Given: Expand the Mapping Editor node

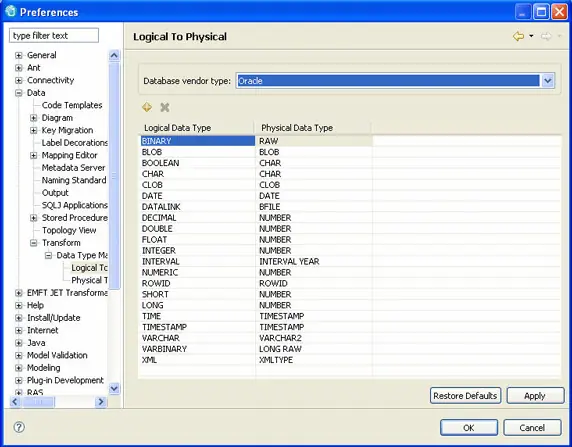Looking at the screenshot, I should [x=33, y=155].
